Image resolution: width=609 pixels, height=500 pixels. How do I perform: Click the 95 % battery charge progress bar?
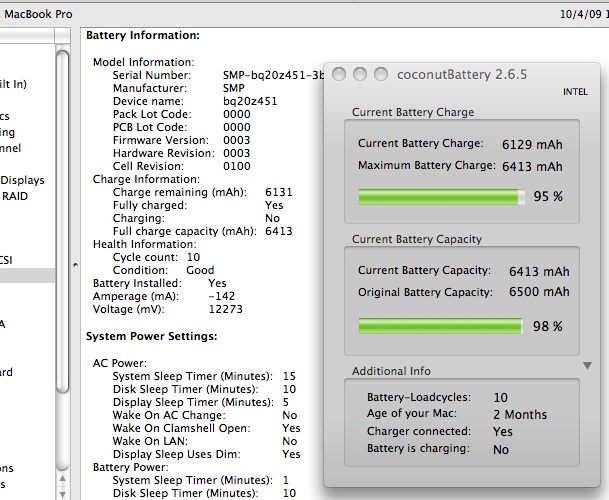pos(442,197)
